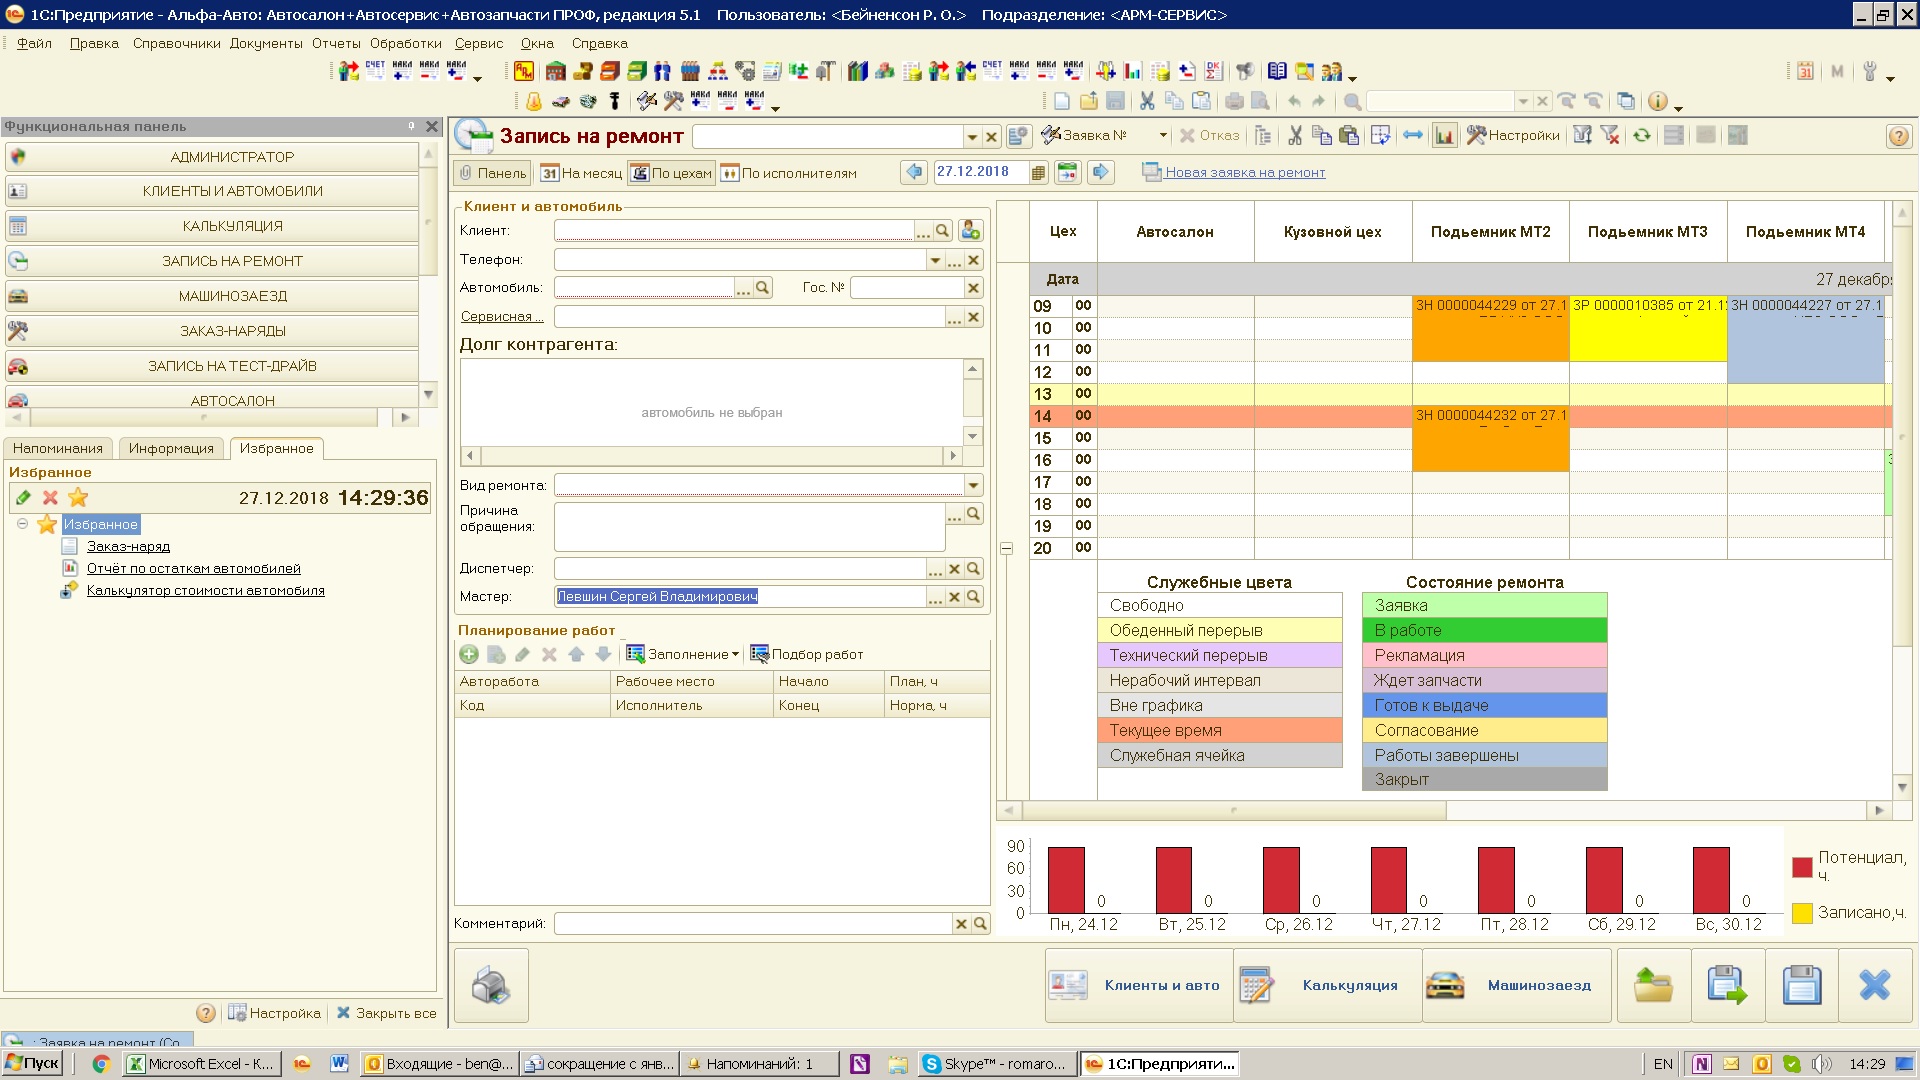Click the next date arrow

[1100, 172]
